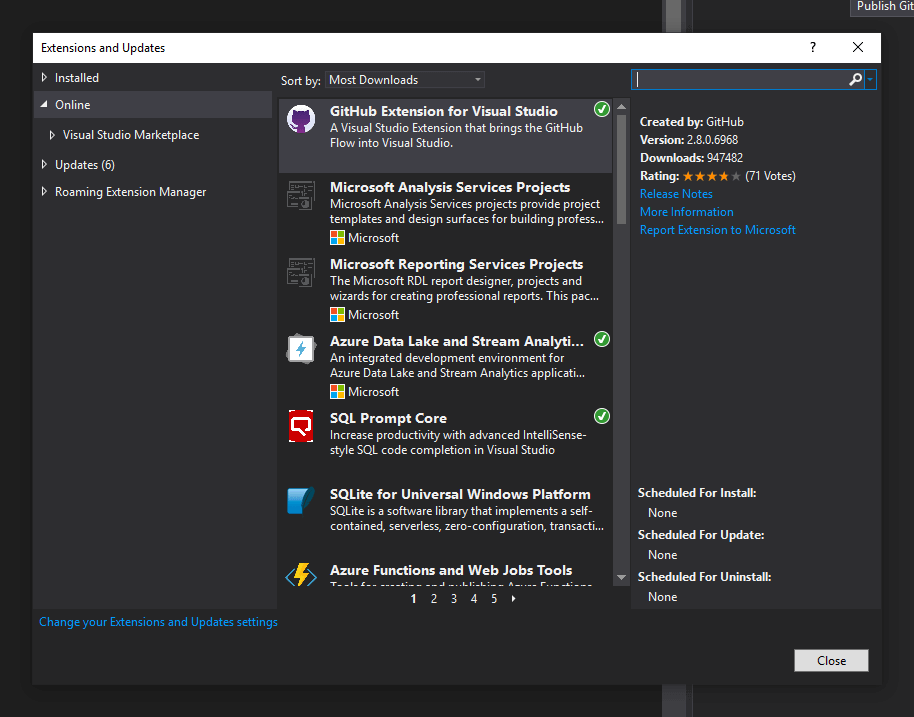The height and width of the screenshot is (717, 914).
Task: Open the Sort by Most Downloads dropdown
Action: pos(405,80)
